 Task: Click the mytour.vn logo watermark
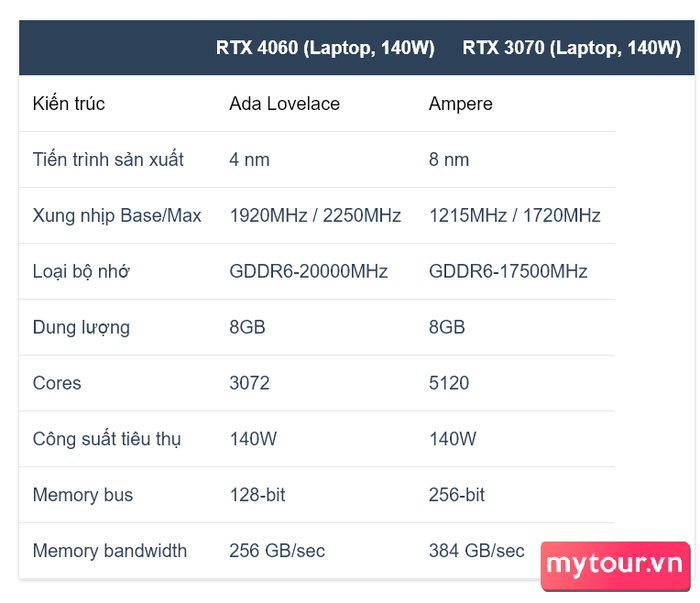click(615, 566)
